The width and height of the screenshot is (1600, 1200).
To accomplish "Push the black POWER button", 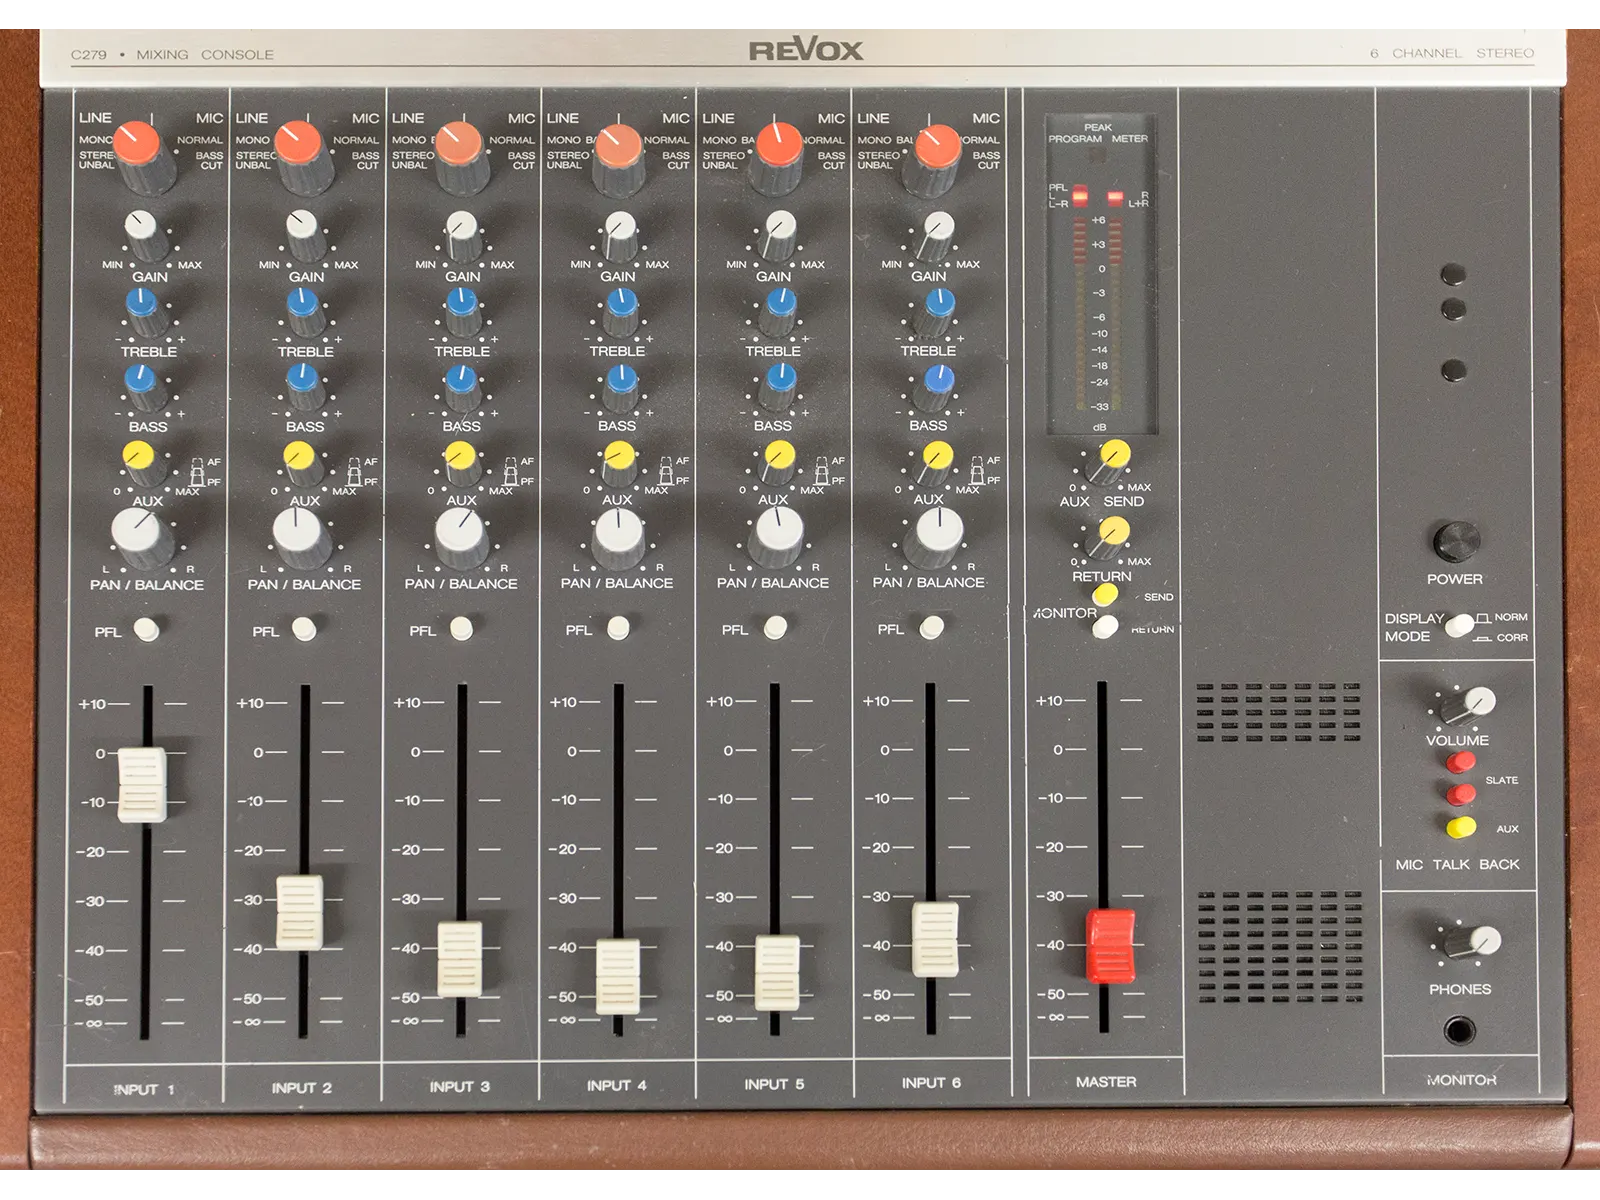I will click(1456, 542).
